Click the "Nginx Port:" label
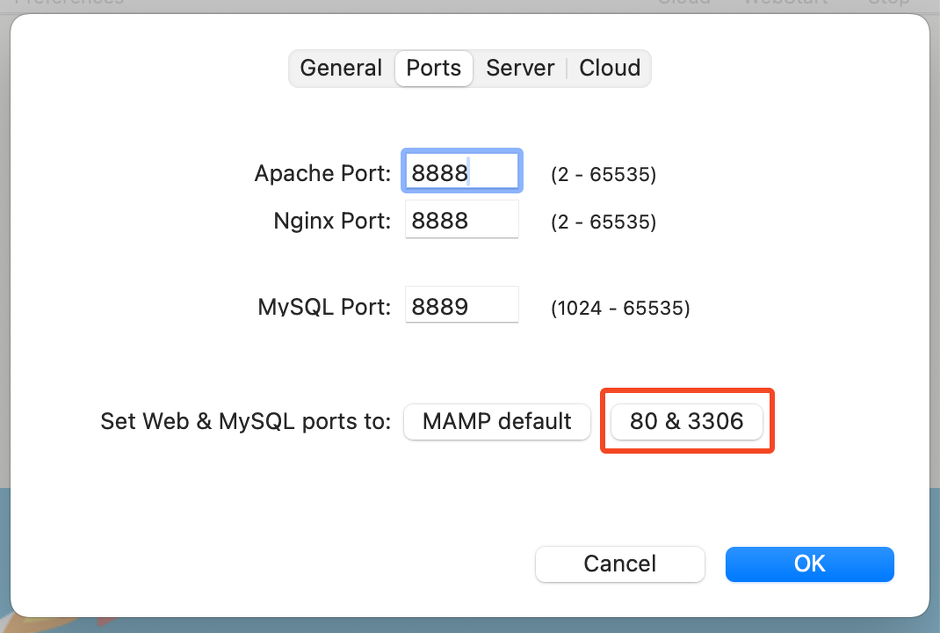Image resolution: width=940 pixels, height=633 pixels. [x=332, y=221]
